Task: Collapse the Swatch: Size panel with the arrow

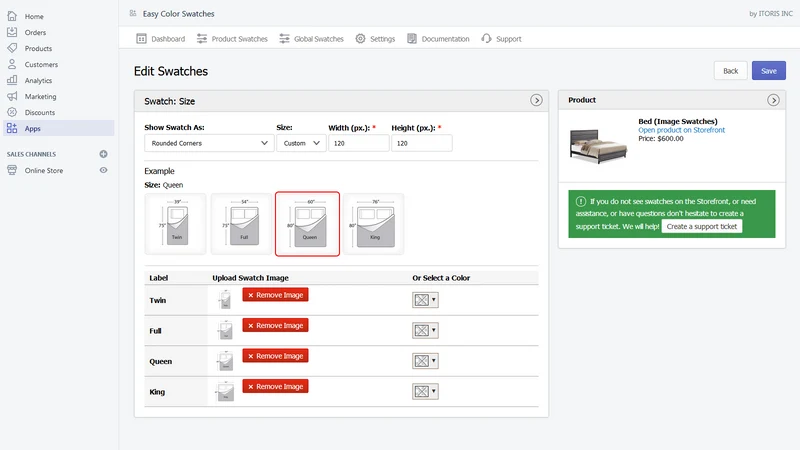Action: point(536,100)
